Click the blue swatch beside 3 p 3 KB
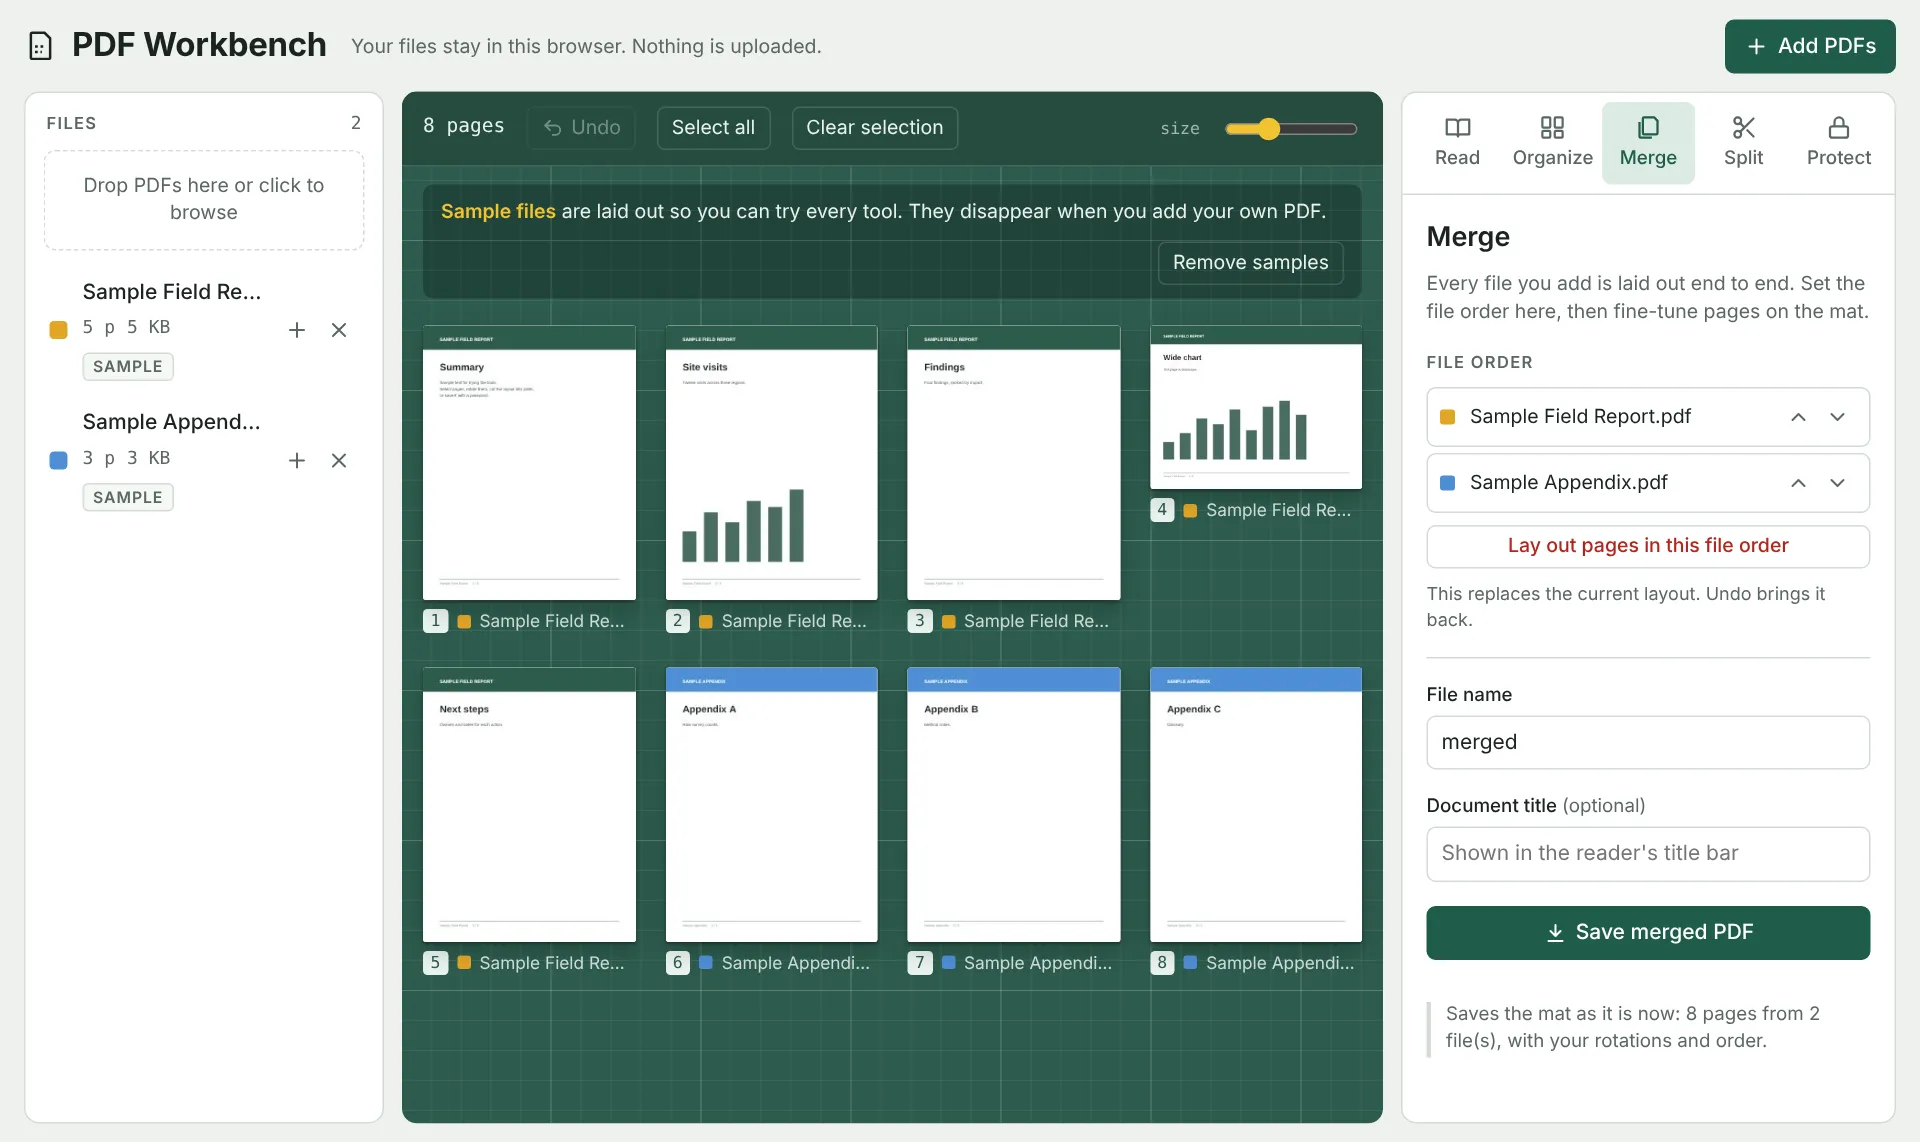 point(58,460)
